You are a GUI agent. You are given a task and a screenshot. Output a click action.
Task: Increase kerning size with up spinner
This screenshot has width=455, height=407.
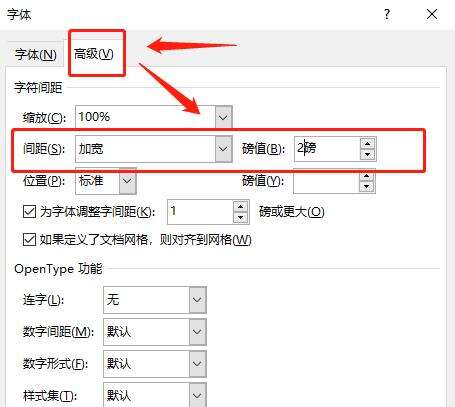click(241, 207)
